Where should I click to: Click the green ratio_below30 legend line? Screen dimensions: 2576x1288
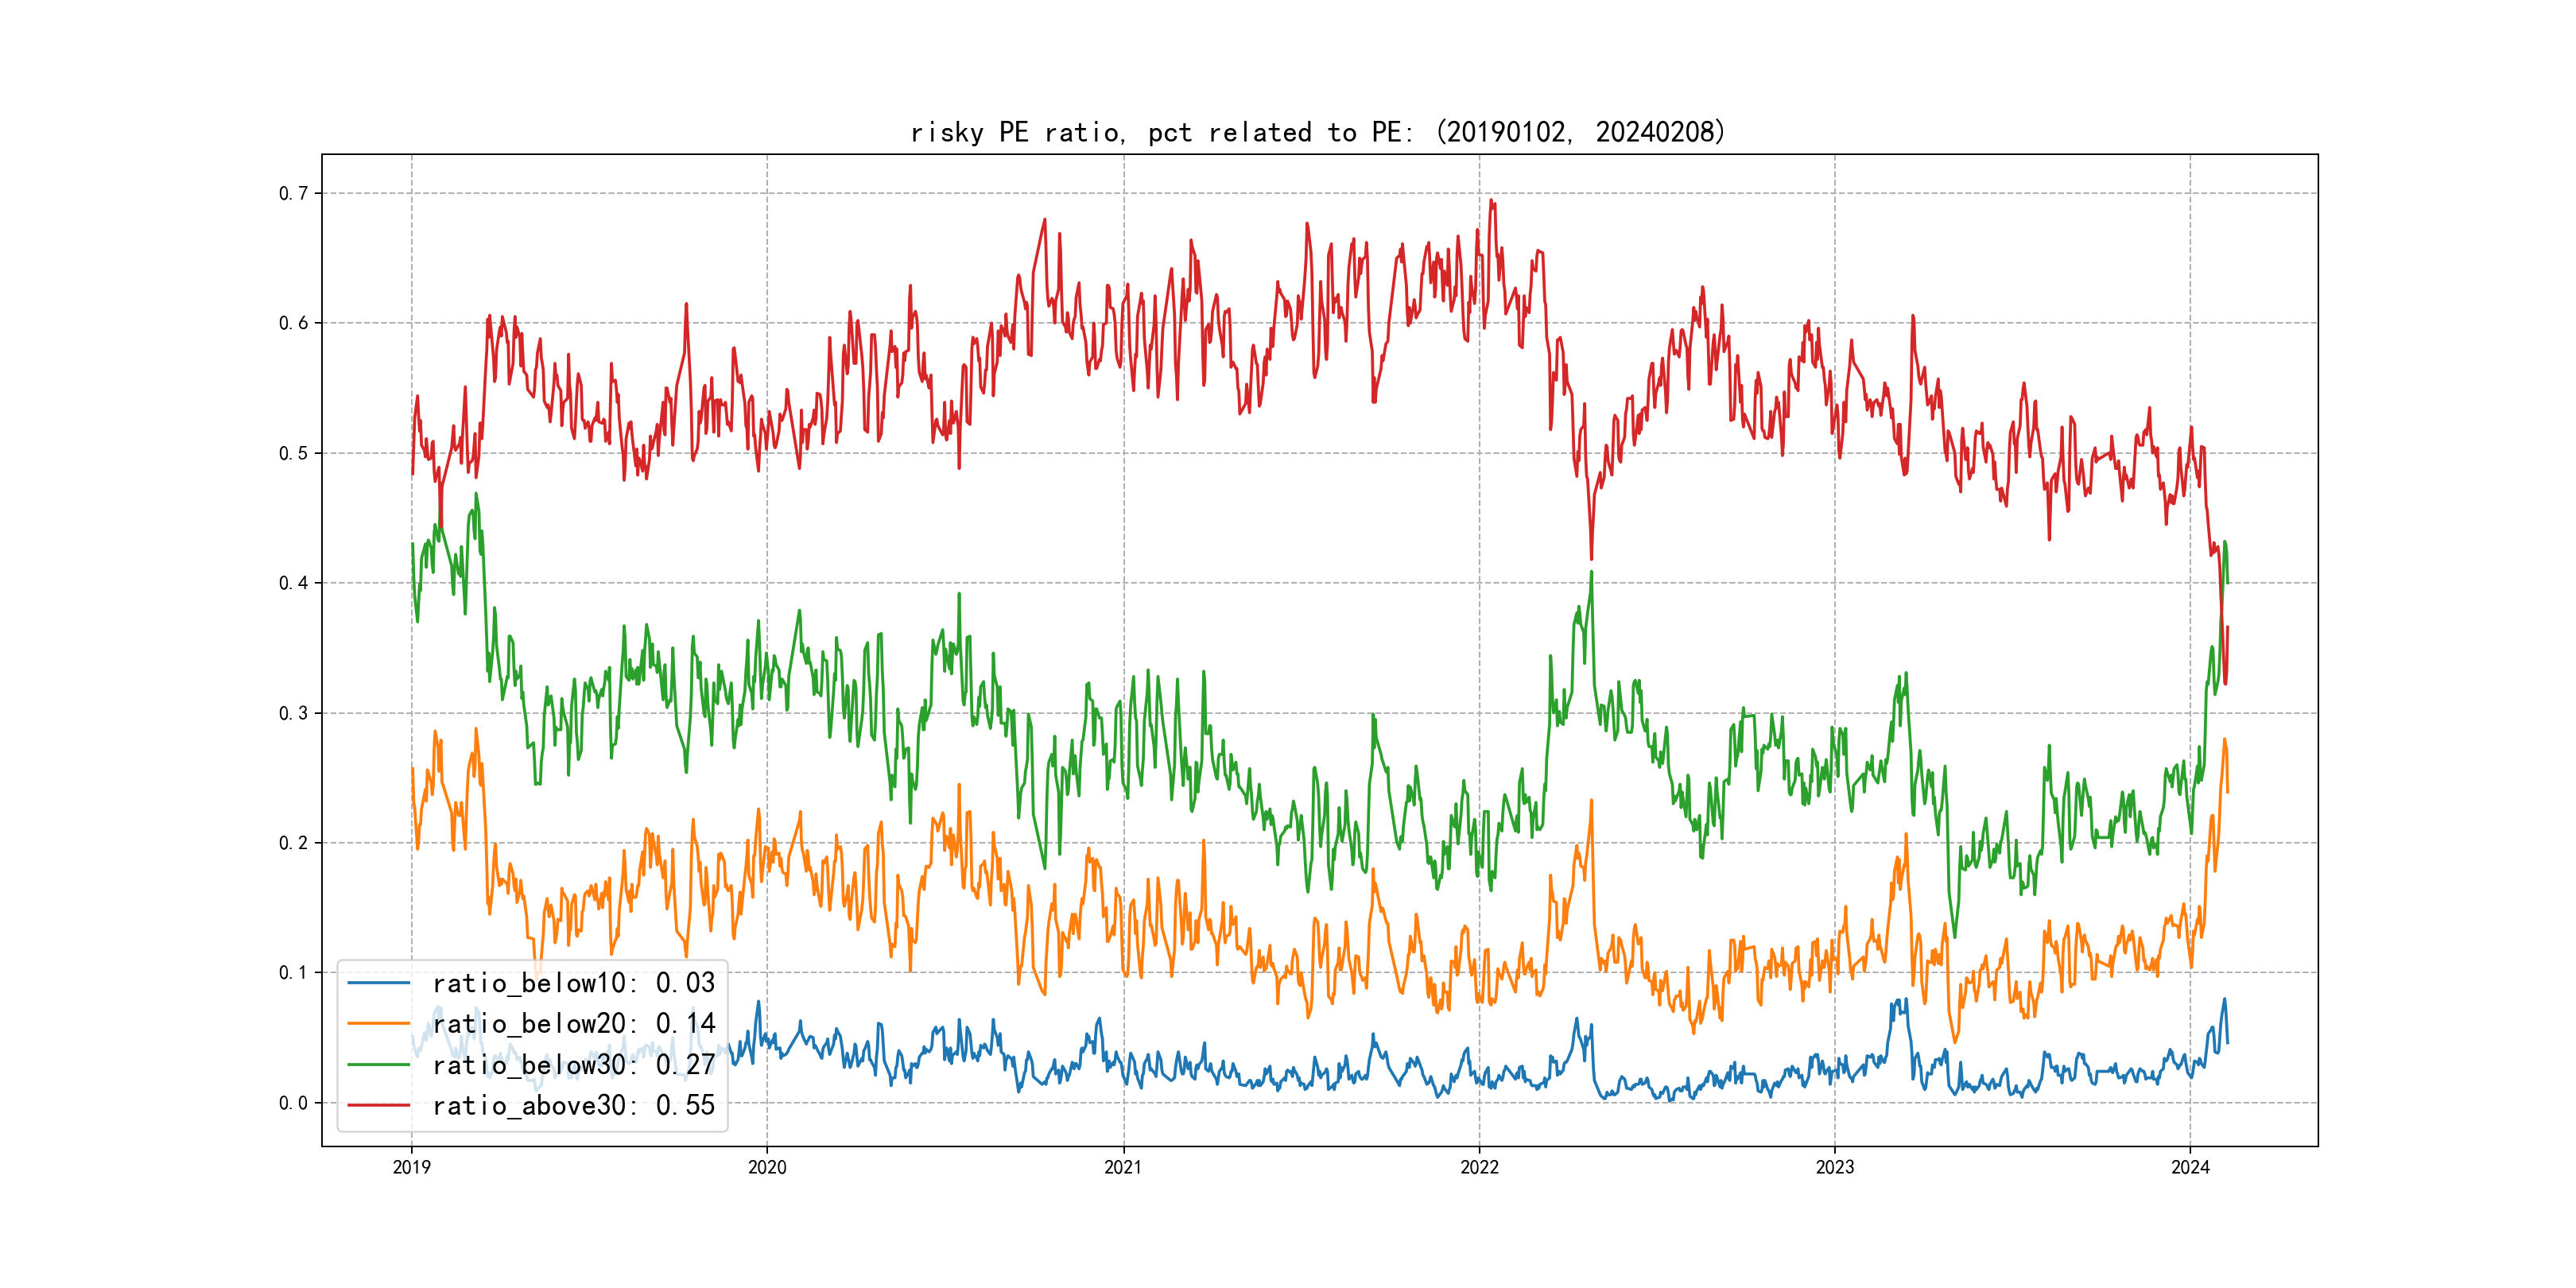pos(379,1065)
